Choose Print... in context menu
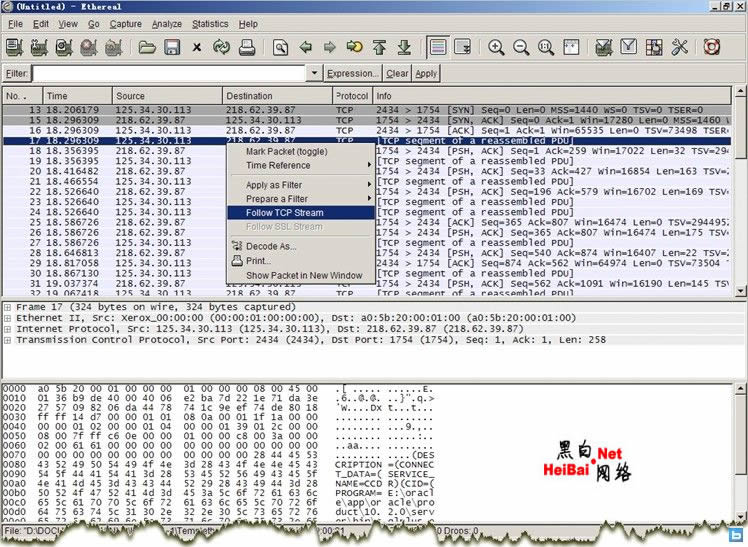Viewport: 748px width, 547px height. 301,261
